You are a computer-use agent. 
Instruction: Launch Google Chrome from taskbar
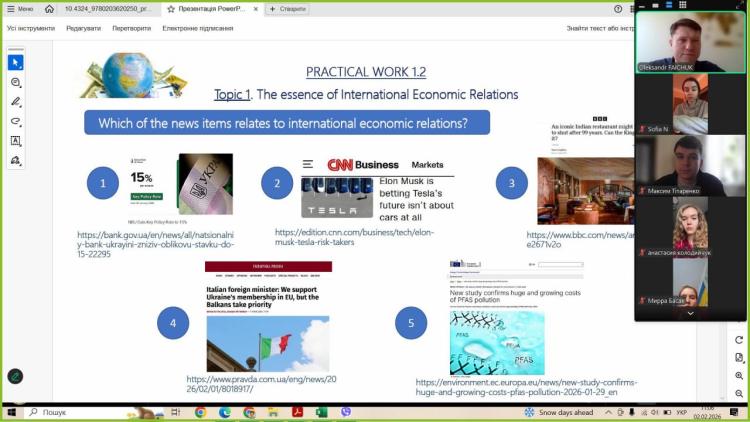tap(200, 412)
